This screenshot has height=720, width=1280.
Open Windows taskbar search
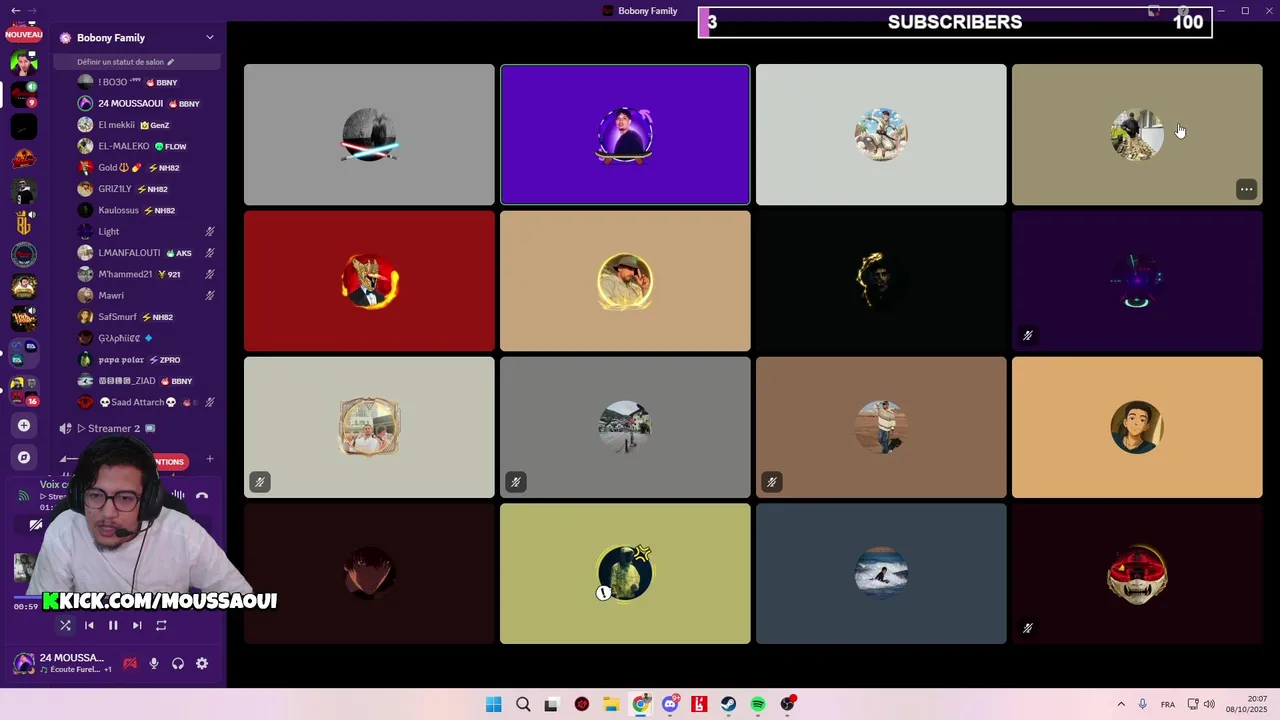523,704
